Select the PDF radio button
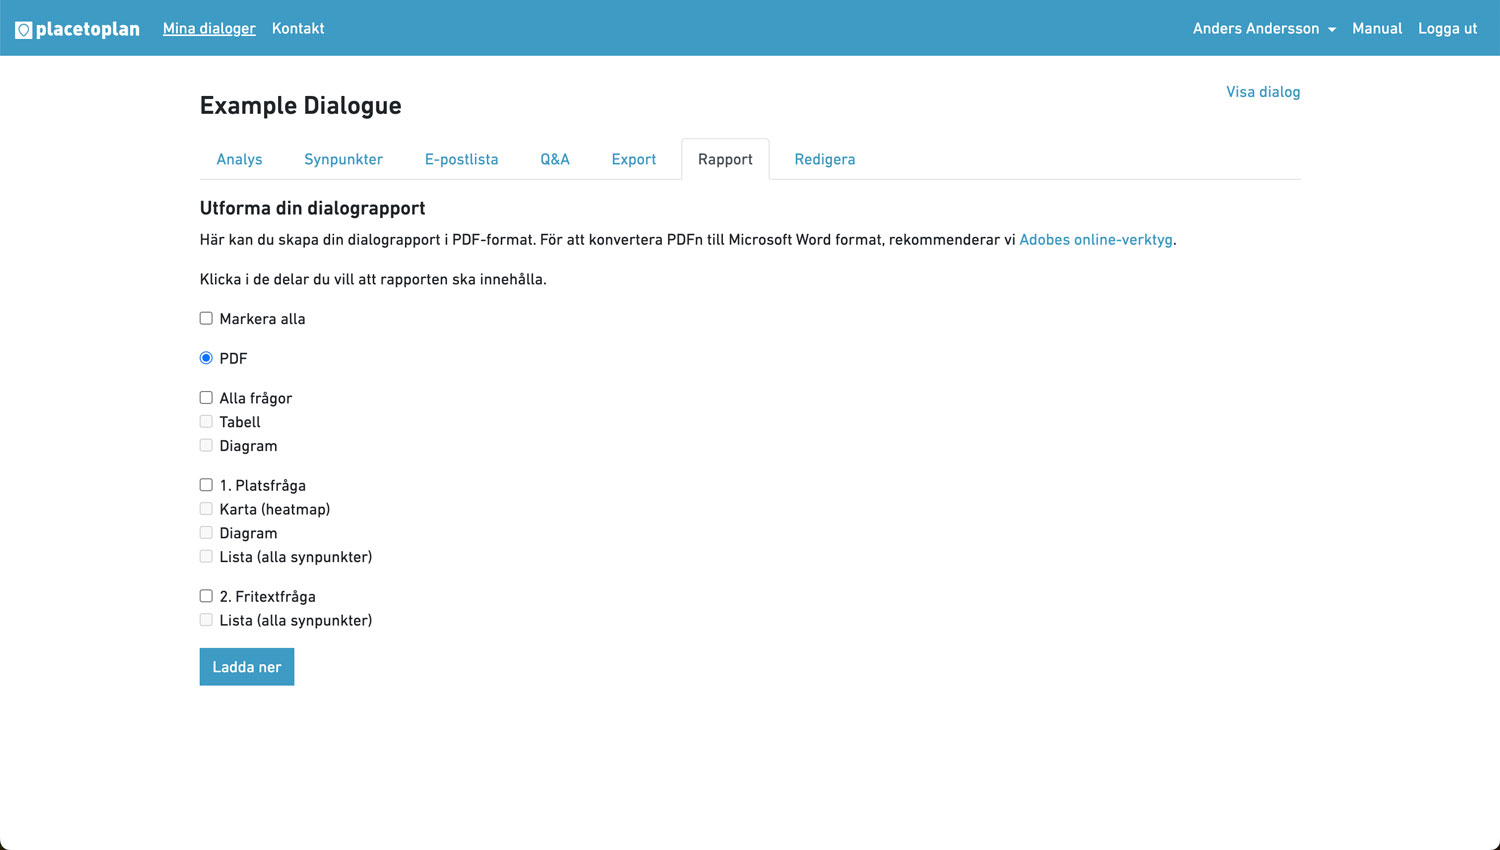 pyautogui.click(x=206, y=357)
